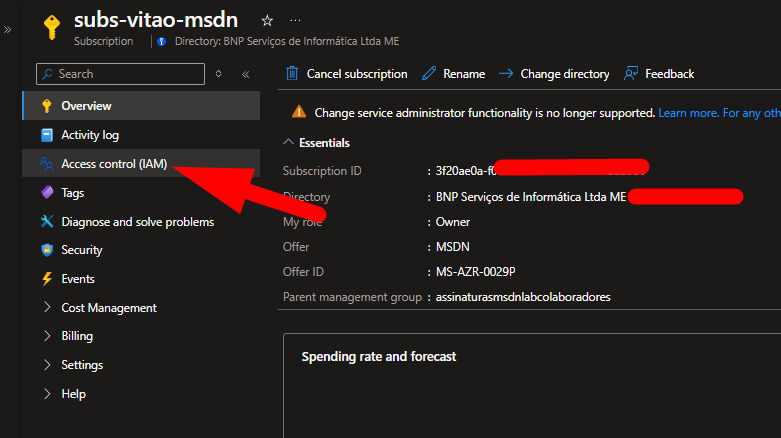
Task: Open Access control (IAM) menu item
Action: [113, 164]
